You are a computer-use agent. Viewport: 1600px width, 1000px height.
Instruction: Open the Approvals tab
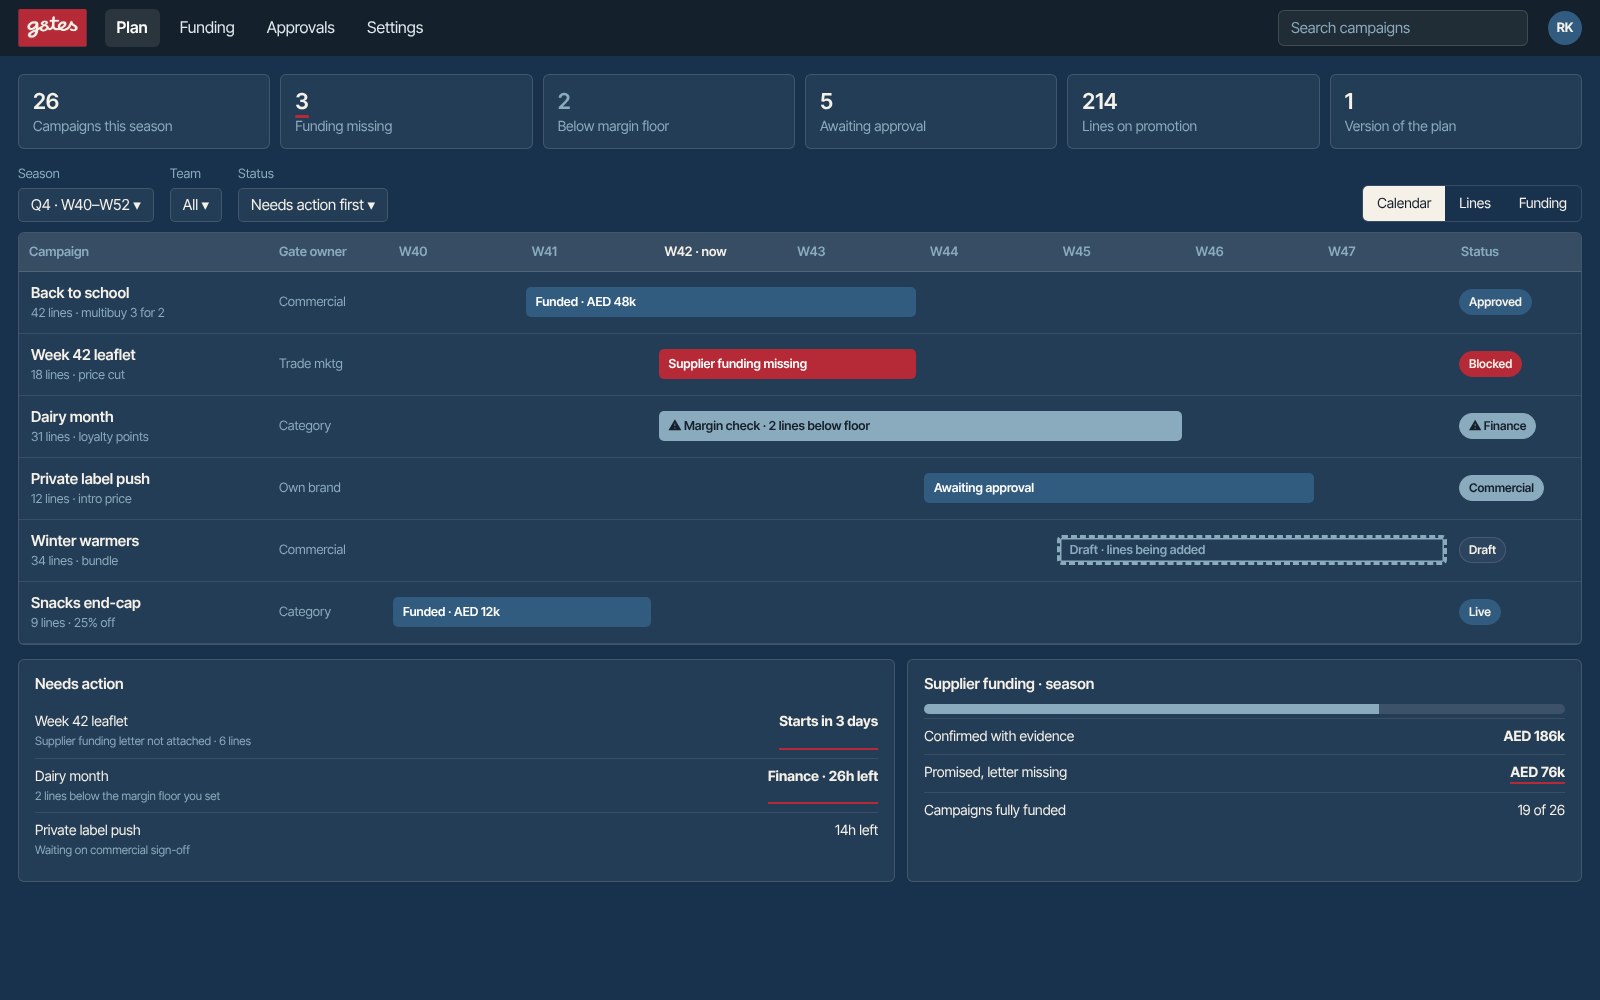click(300, 28)
